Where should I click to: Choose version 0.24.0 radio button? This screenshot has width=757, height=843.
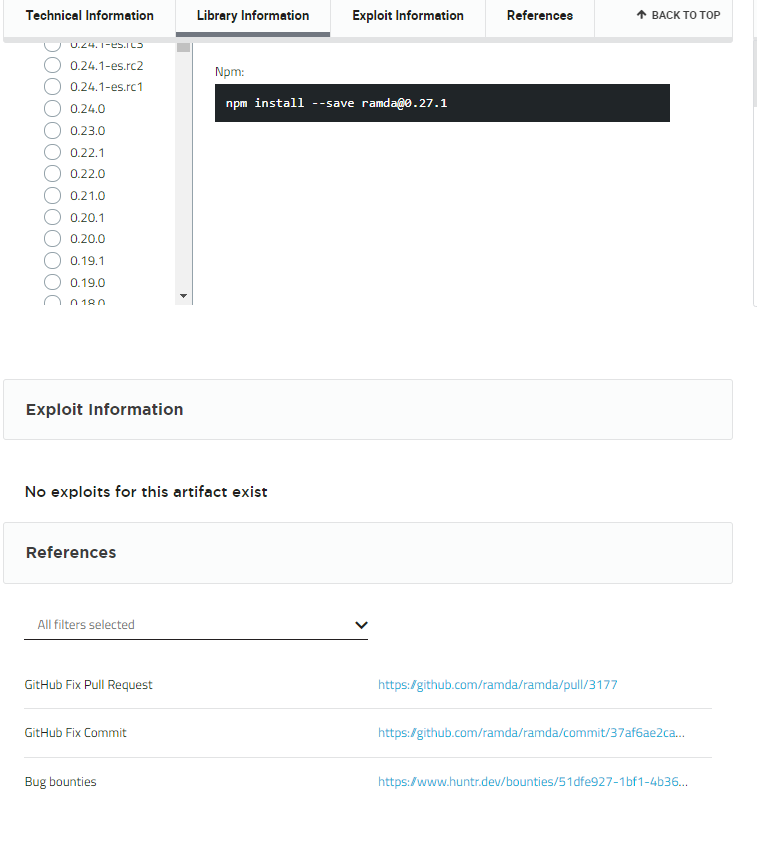(52, 109)
